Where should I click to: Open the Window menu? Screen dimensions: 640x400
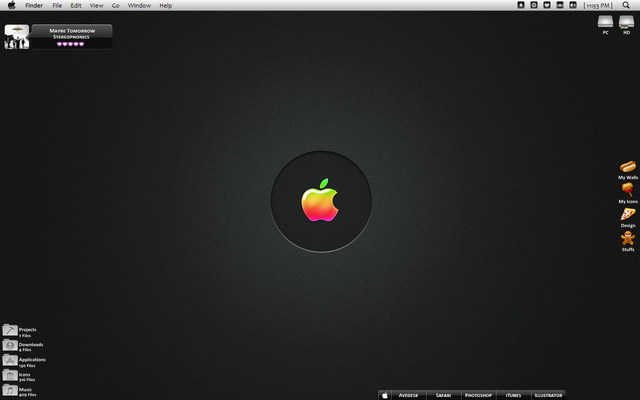click(139, 5)
